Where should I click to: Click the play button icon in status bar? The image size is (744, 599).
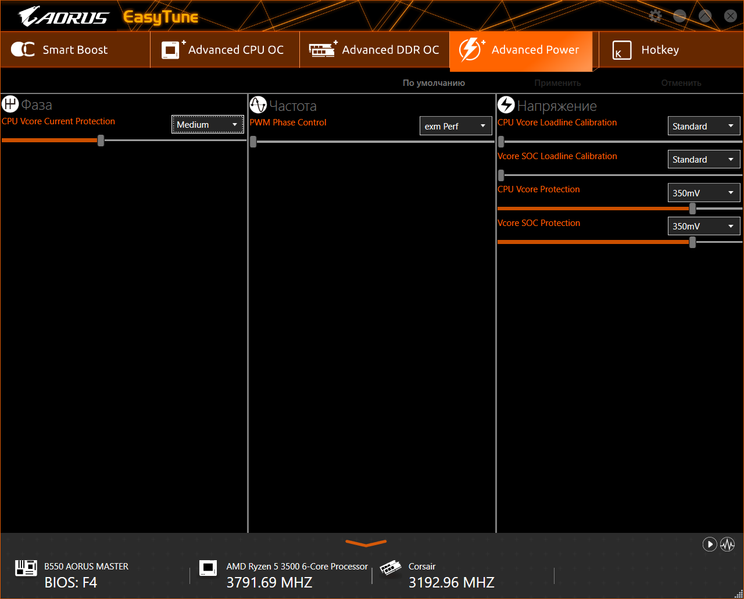709,544
